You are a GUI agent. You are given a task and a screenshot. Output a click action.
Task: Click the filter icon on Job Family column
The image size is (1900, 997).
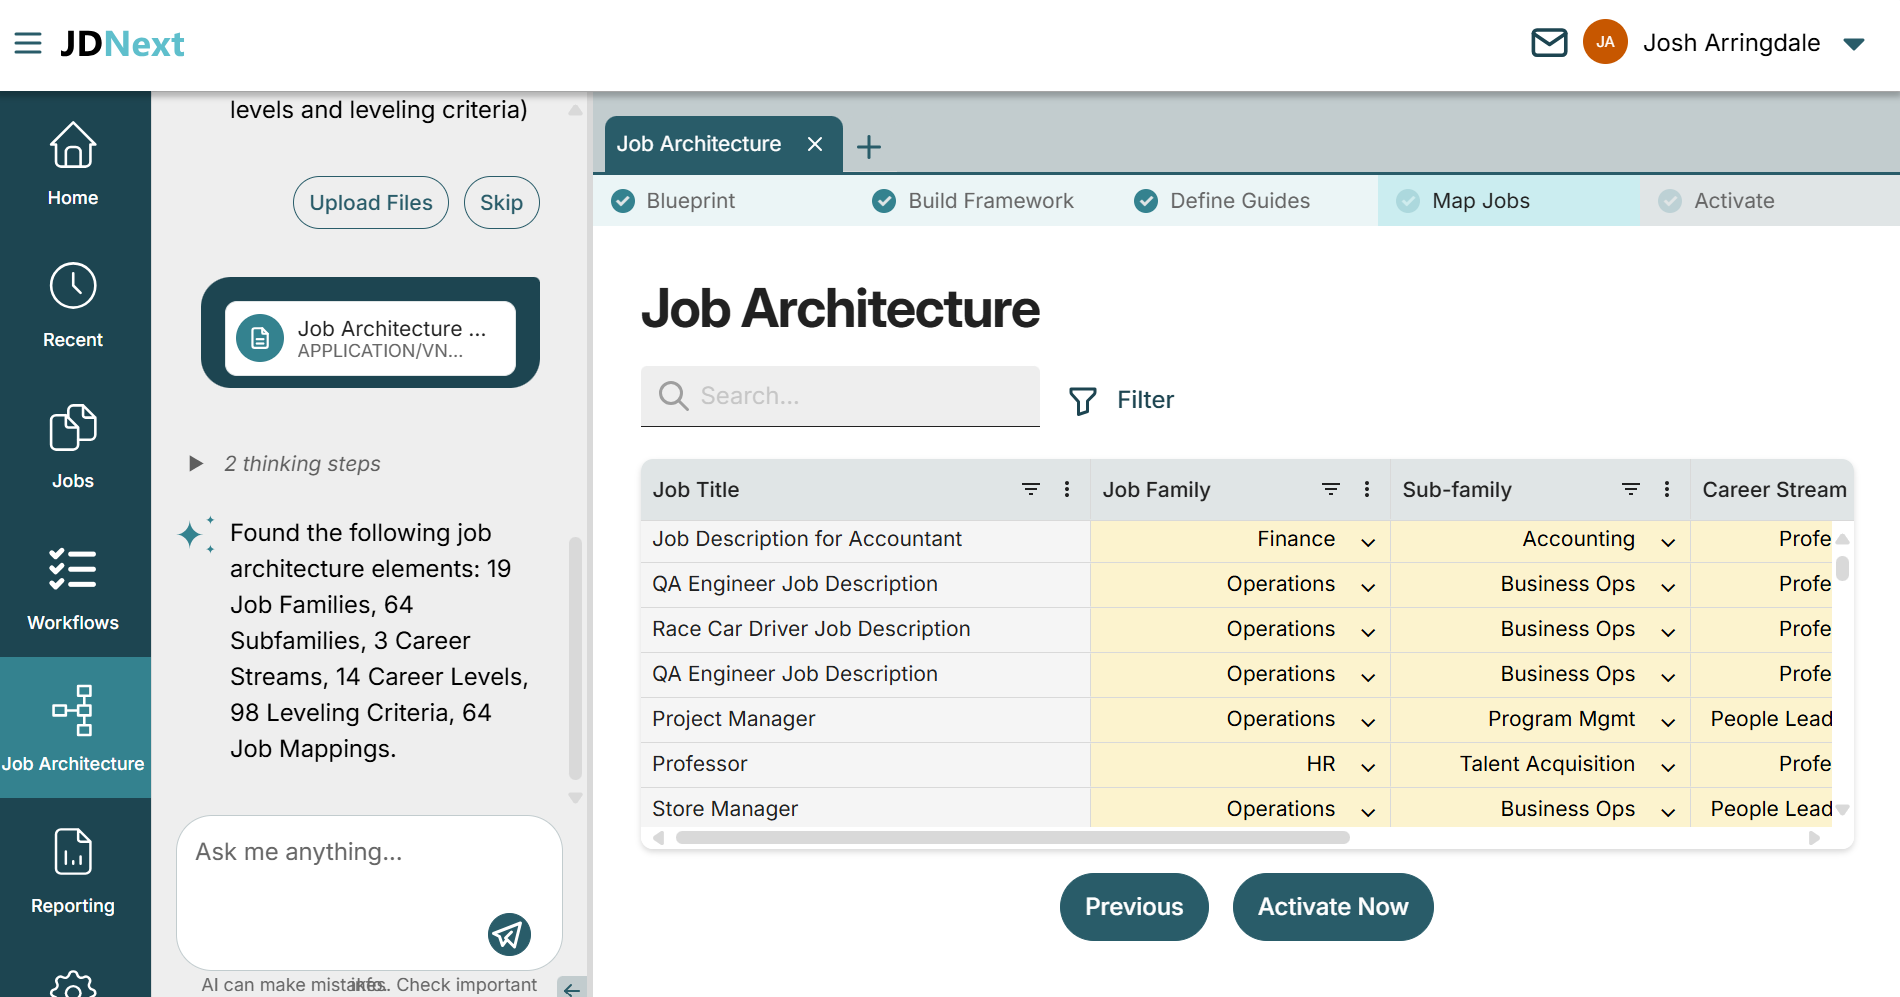tap(1330, 489)
